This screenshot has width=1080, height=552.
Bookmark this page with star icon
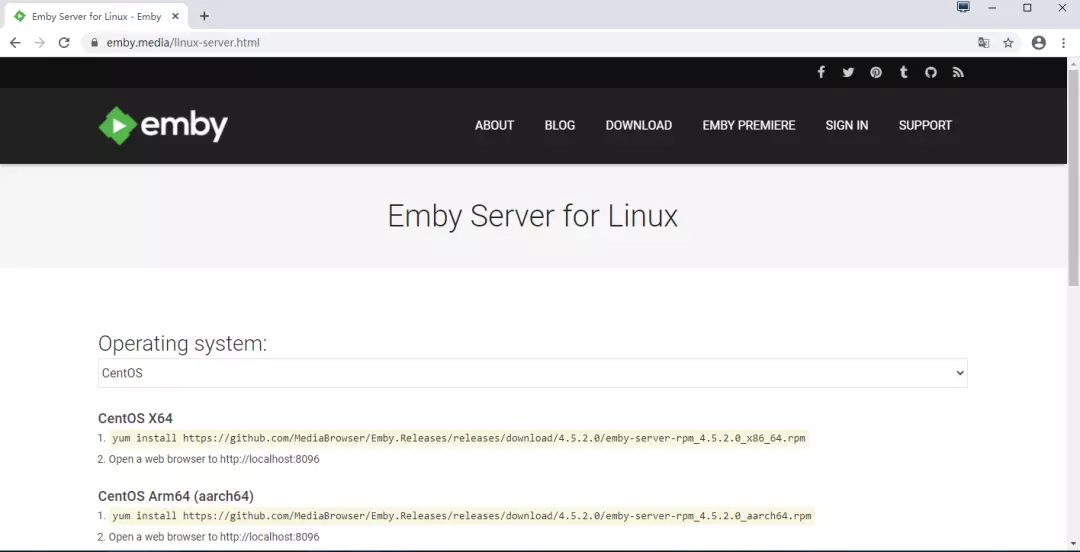1008,43
